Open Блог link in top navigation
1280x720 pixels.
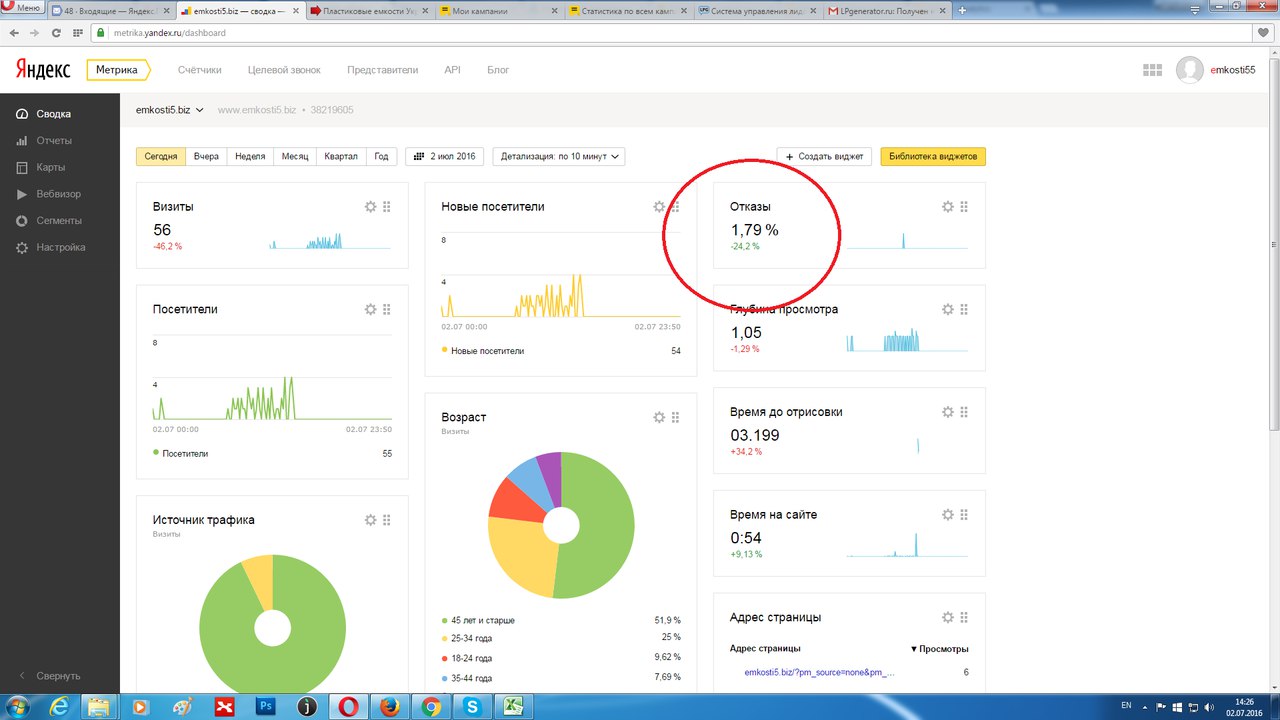pos(498,70)
